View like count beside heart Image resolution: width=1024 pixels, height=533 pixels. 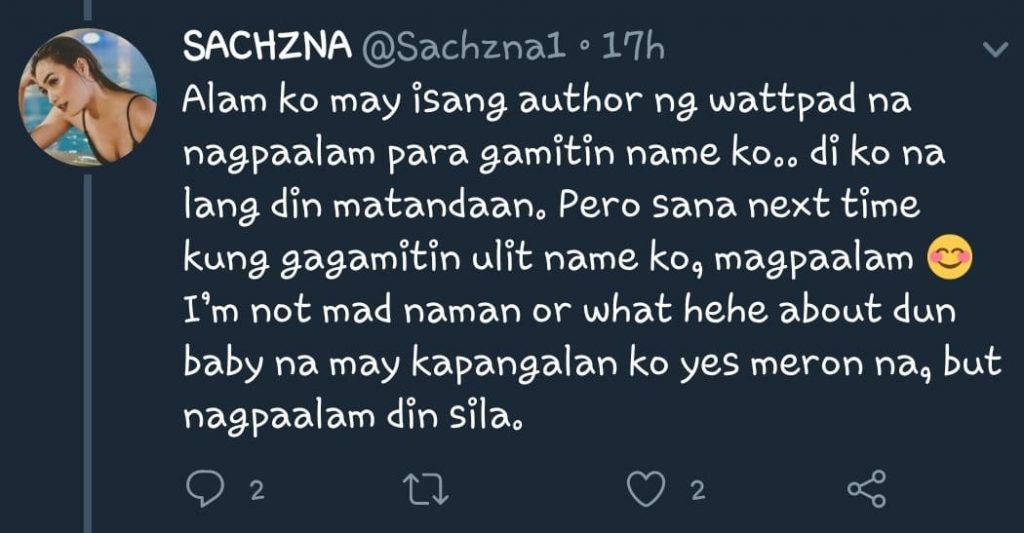[698, 491]
